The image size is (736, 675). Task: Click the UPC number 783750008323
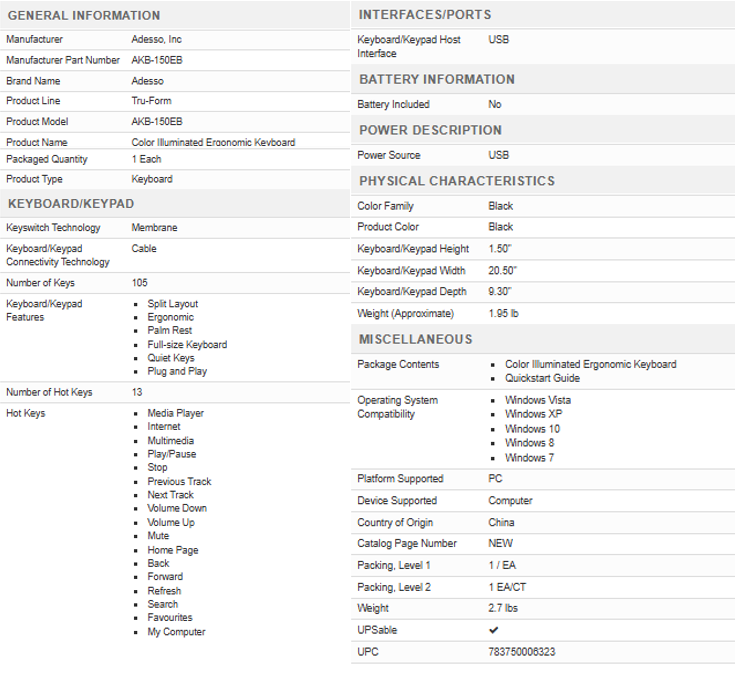[521, 652]
